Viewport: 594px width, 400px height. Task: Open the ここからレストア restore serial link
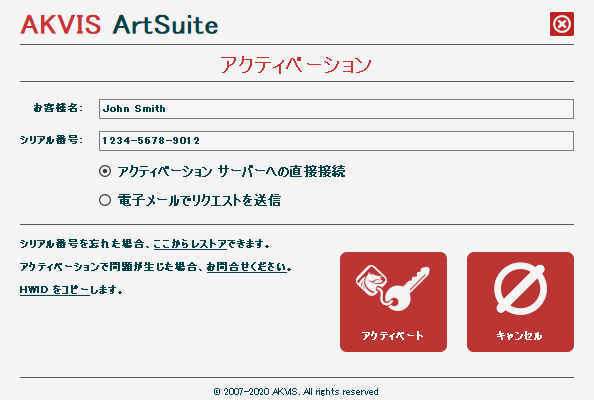190,244
